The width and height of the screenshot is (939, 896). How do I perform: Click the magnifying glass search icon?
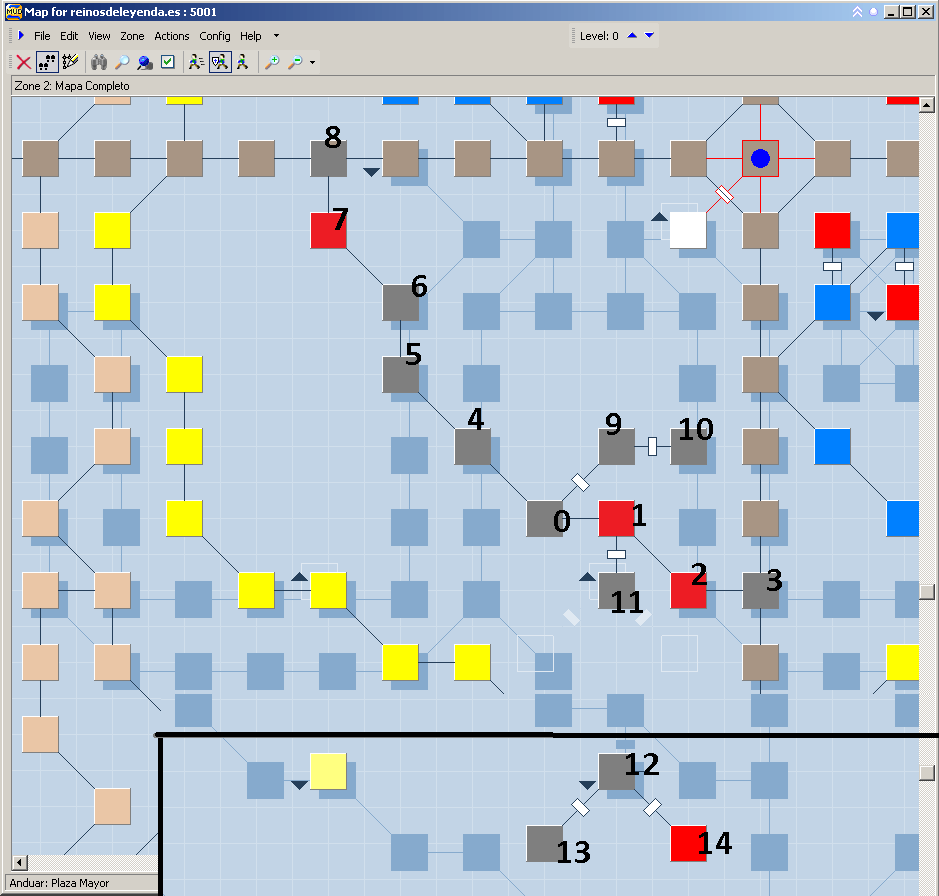tap(122, 62)
